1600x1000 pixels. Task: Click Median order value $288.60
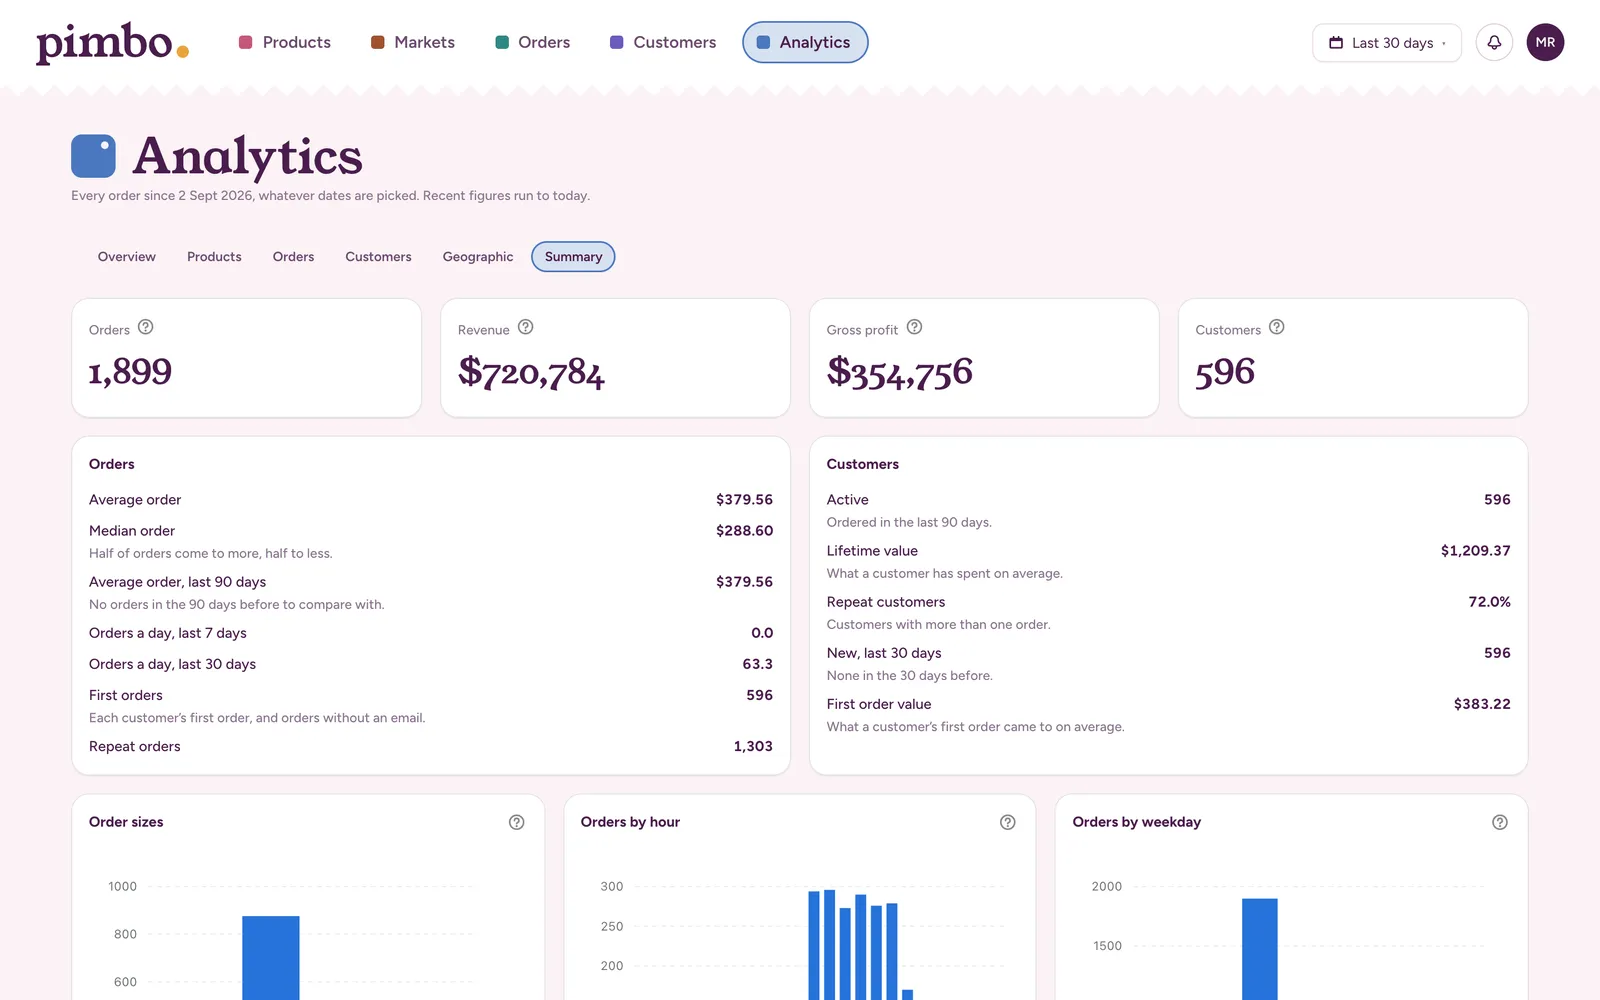tap(744, 531)
